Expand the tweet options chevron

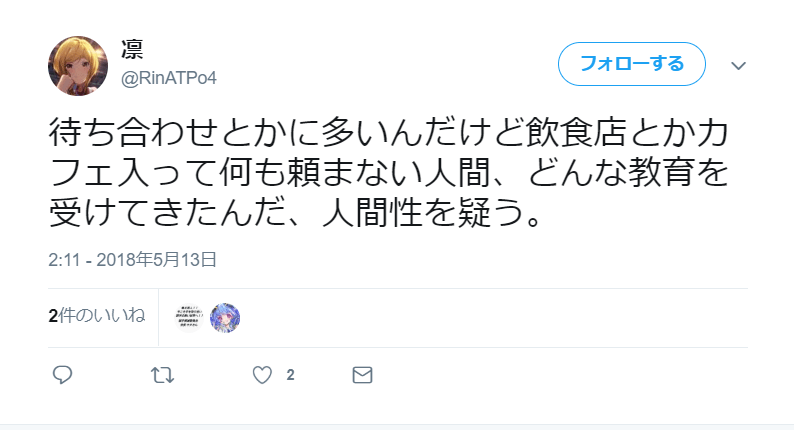[739, 66]
